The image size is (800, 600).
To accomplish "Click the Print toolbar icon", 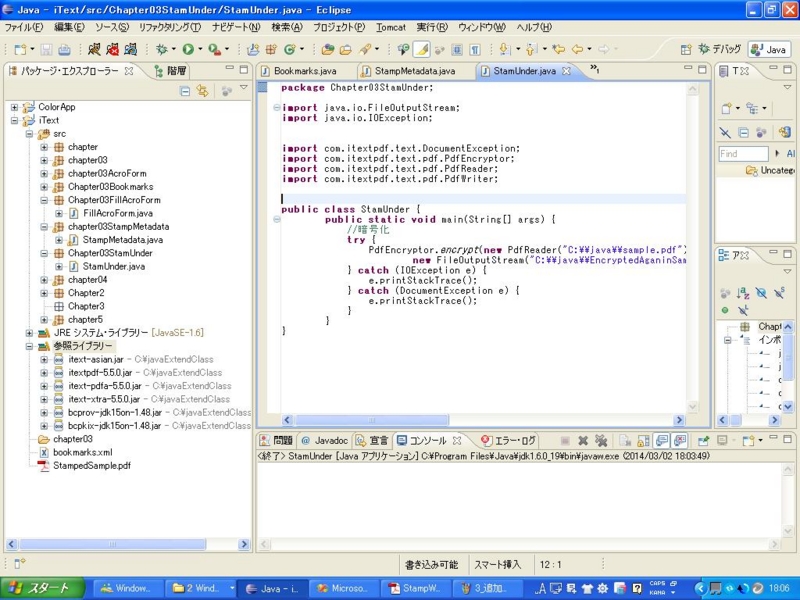I will pyautogui.click(x=64, y=49).
